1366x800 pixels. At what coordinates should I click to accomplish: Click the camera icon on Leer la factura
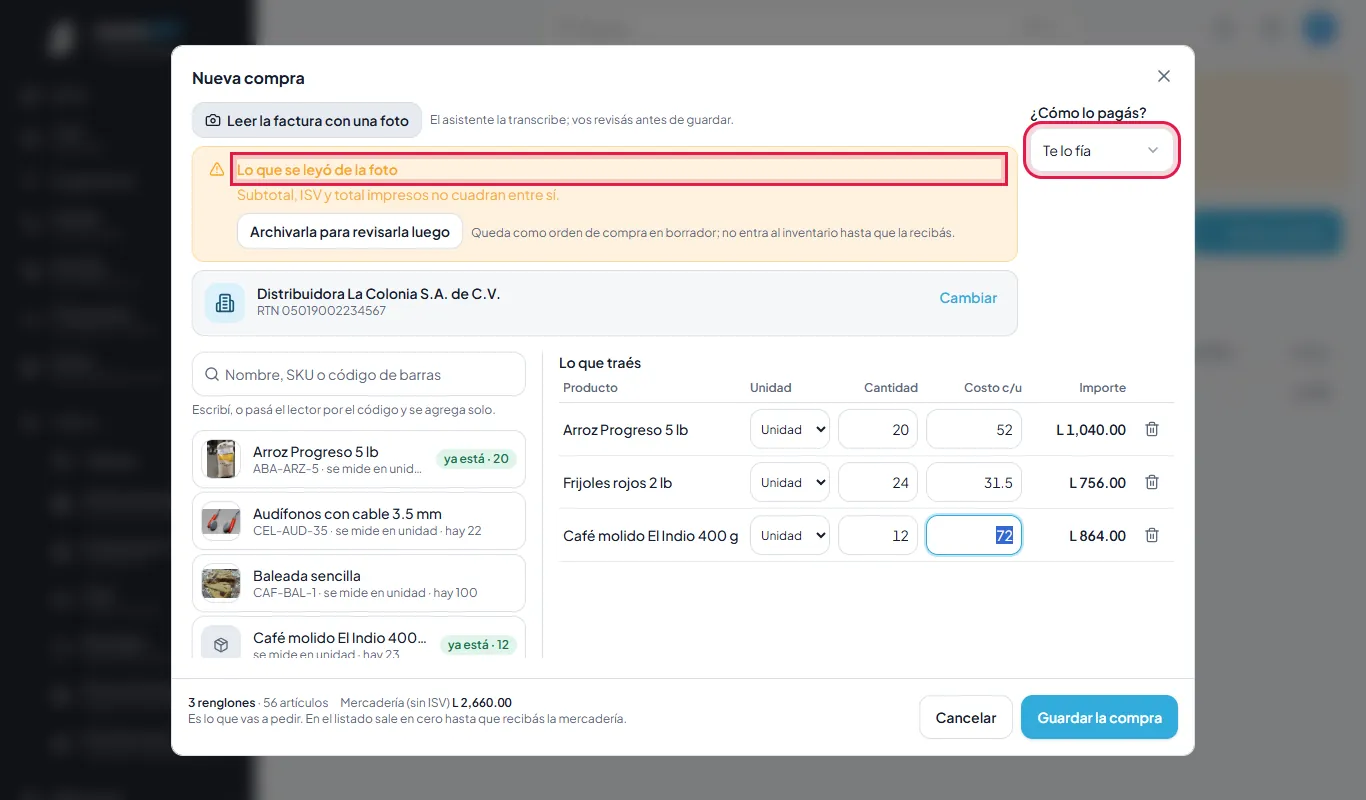[213, 121]
